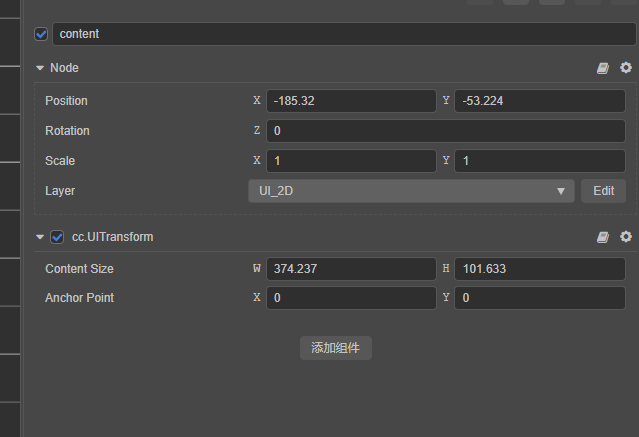Open Node section gear settings menu
This screenshot has width=639, height=437.
tap(626, 68)
